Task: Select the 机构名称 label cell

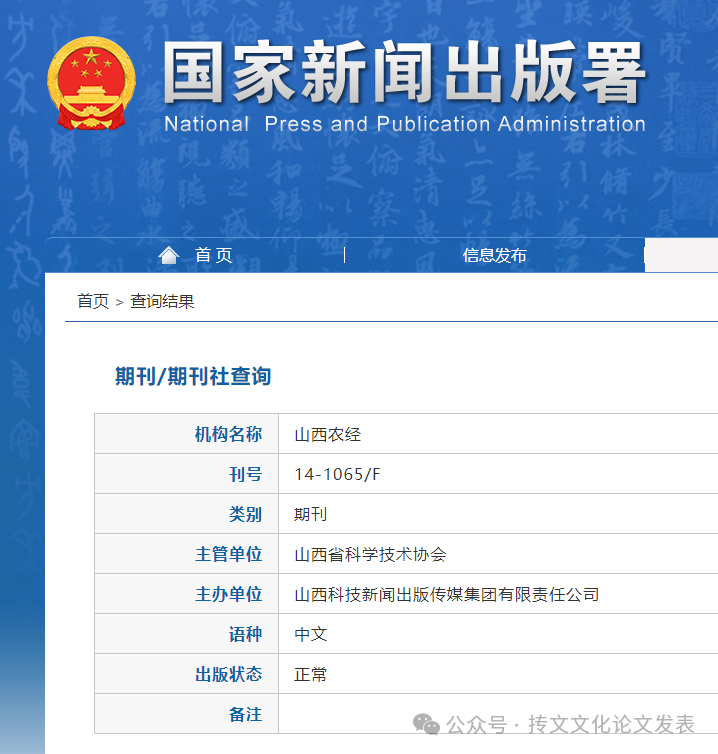Action: (187, 434)
